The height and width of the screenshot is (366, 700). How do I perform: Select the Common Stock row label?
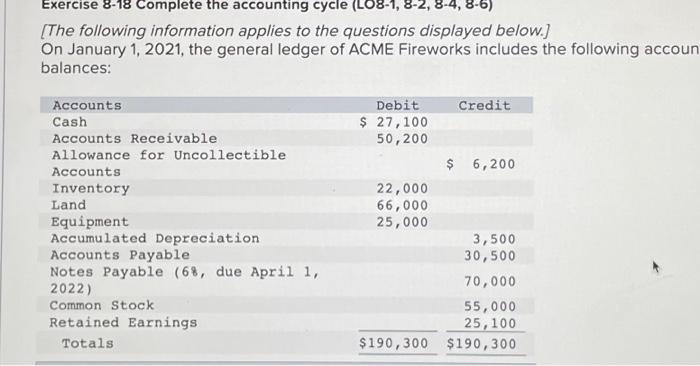click(x=102, y=306)
